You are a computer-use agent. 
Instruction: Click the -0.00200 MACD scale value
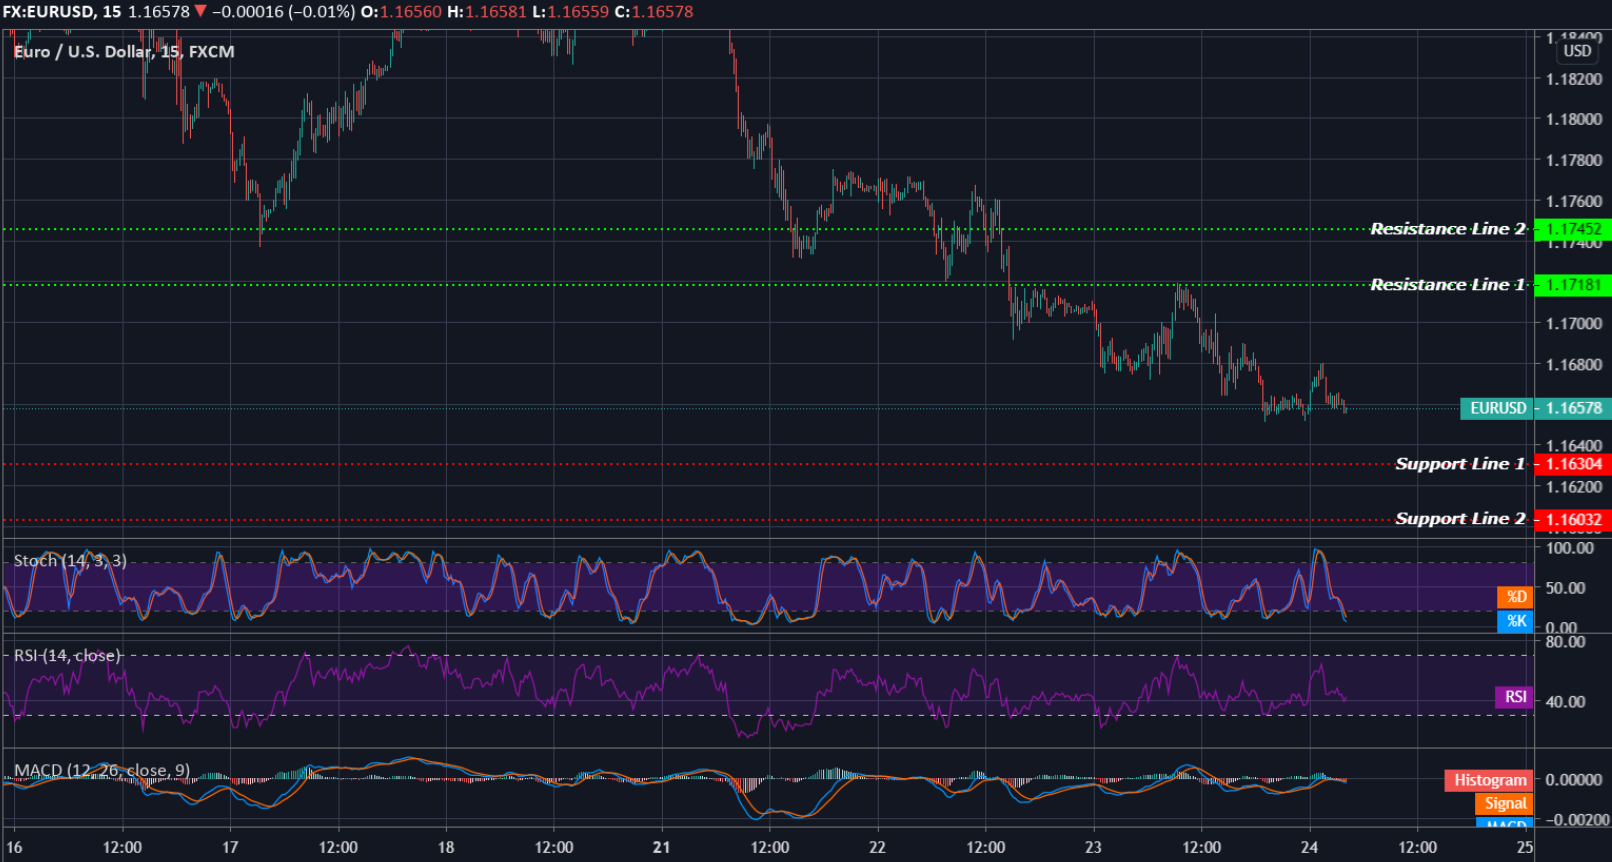[x=1577, y=820]
